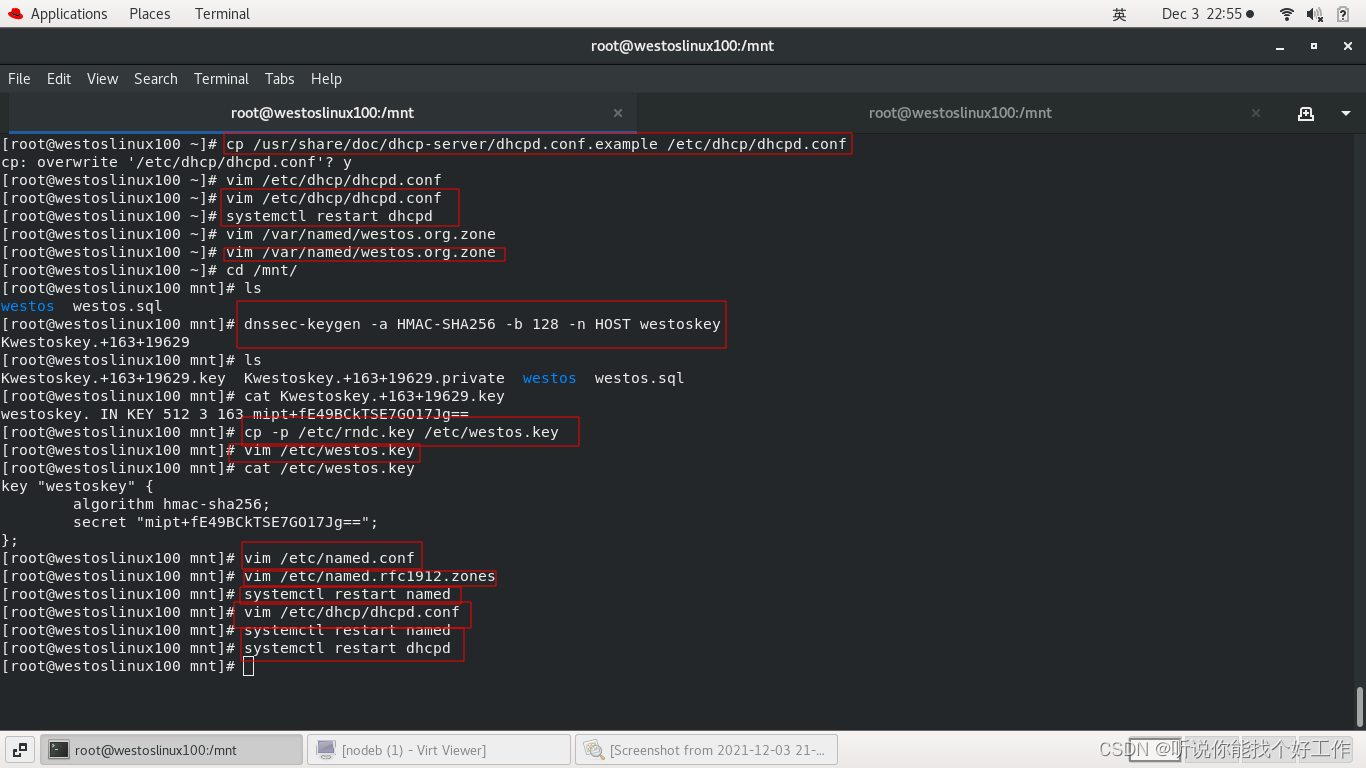Viewport: 1366px width, 768px height.
Task: Click 'secret "mipt+fE49BCkTSE7GO17Jg==";' line
Action: (226, 522)
